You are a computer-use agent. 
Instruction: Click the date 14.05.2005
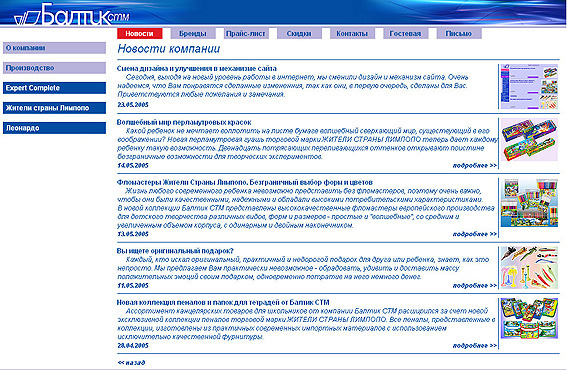[x=133, y=165]
